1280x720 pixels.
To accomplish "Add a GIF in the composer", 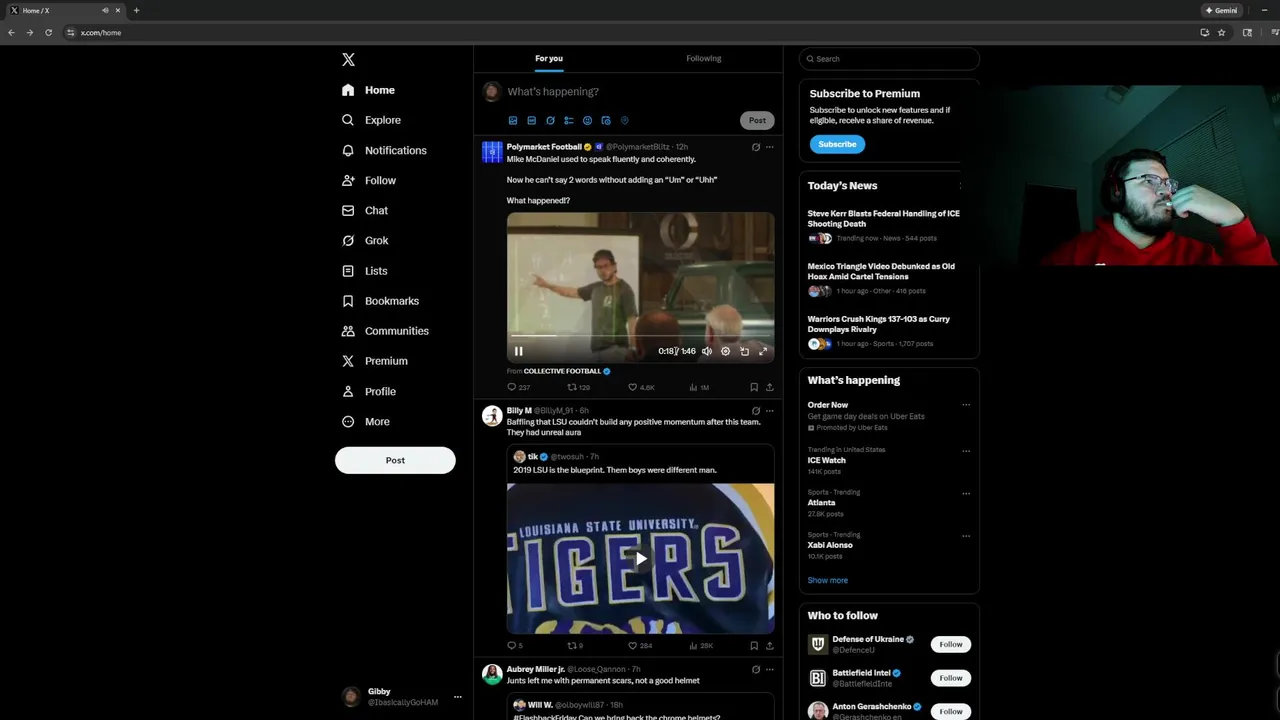I will 531,120.
